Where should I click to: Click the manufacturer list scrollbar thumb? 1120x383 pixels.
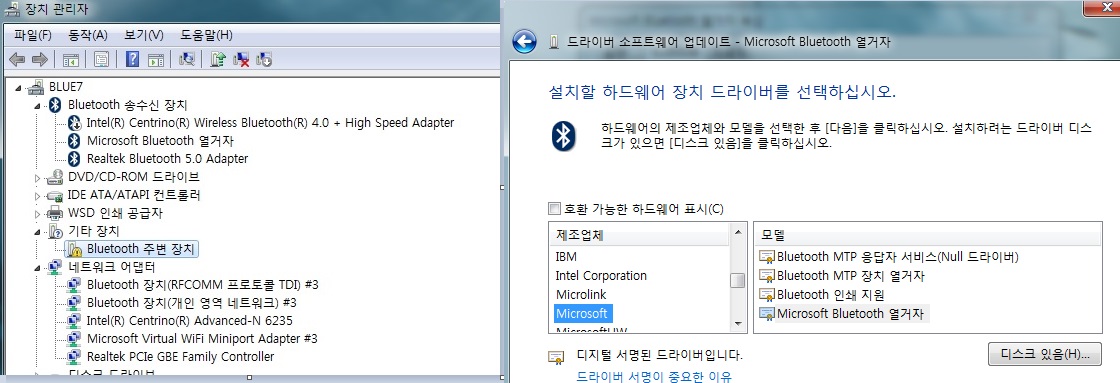(x=738, y=280)
